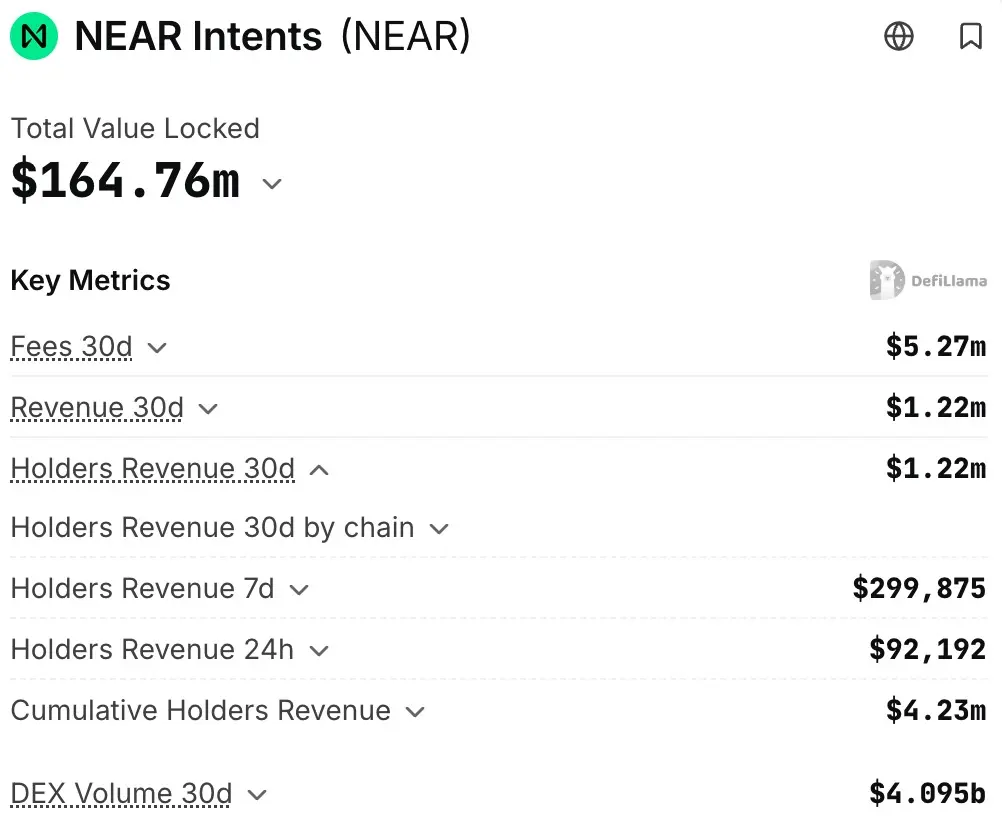1002x838 pixels.
Task: Expand the DEX Volume 30d chevron
Action: click(257, 795)
